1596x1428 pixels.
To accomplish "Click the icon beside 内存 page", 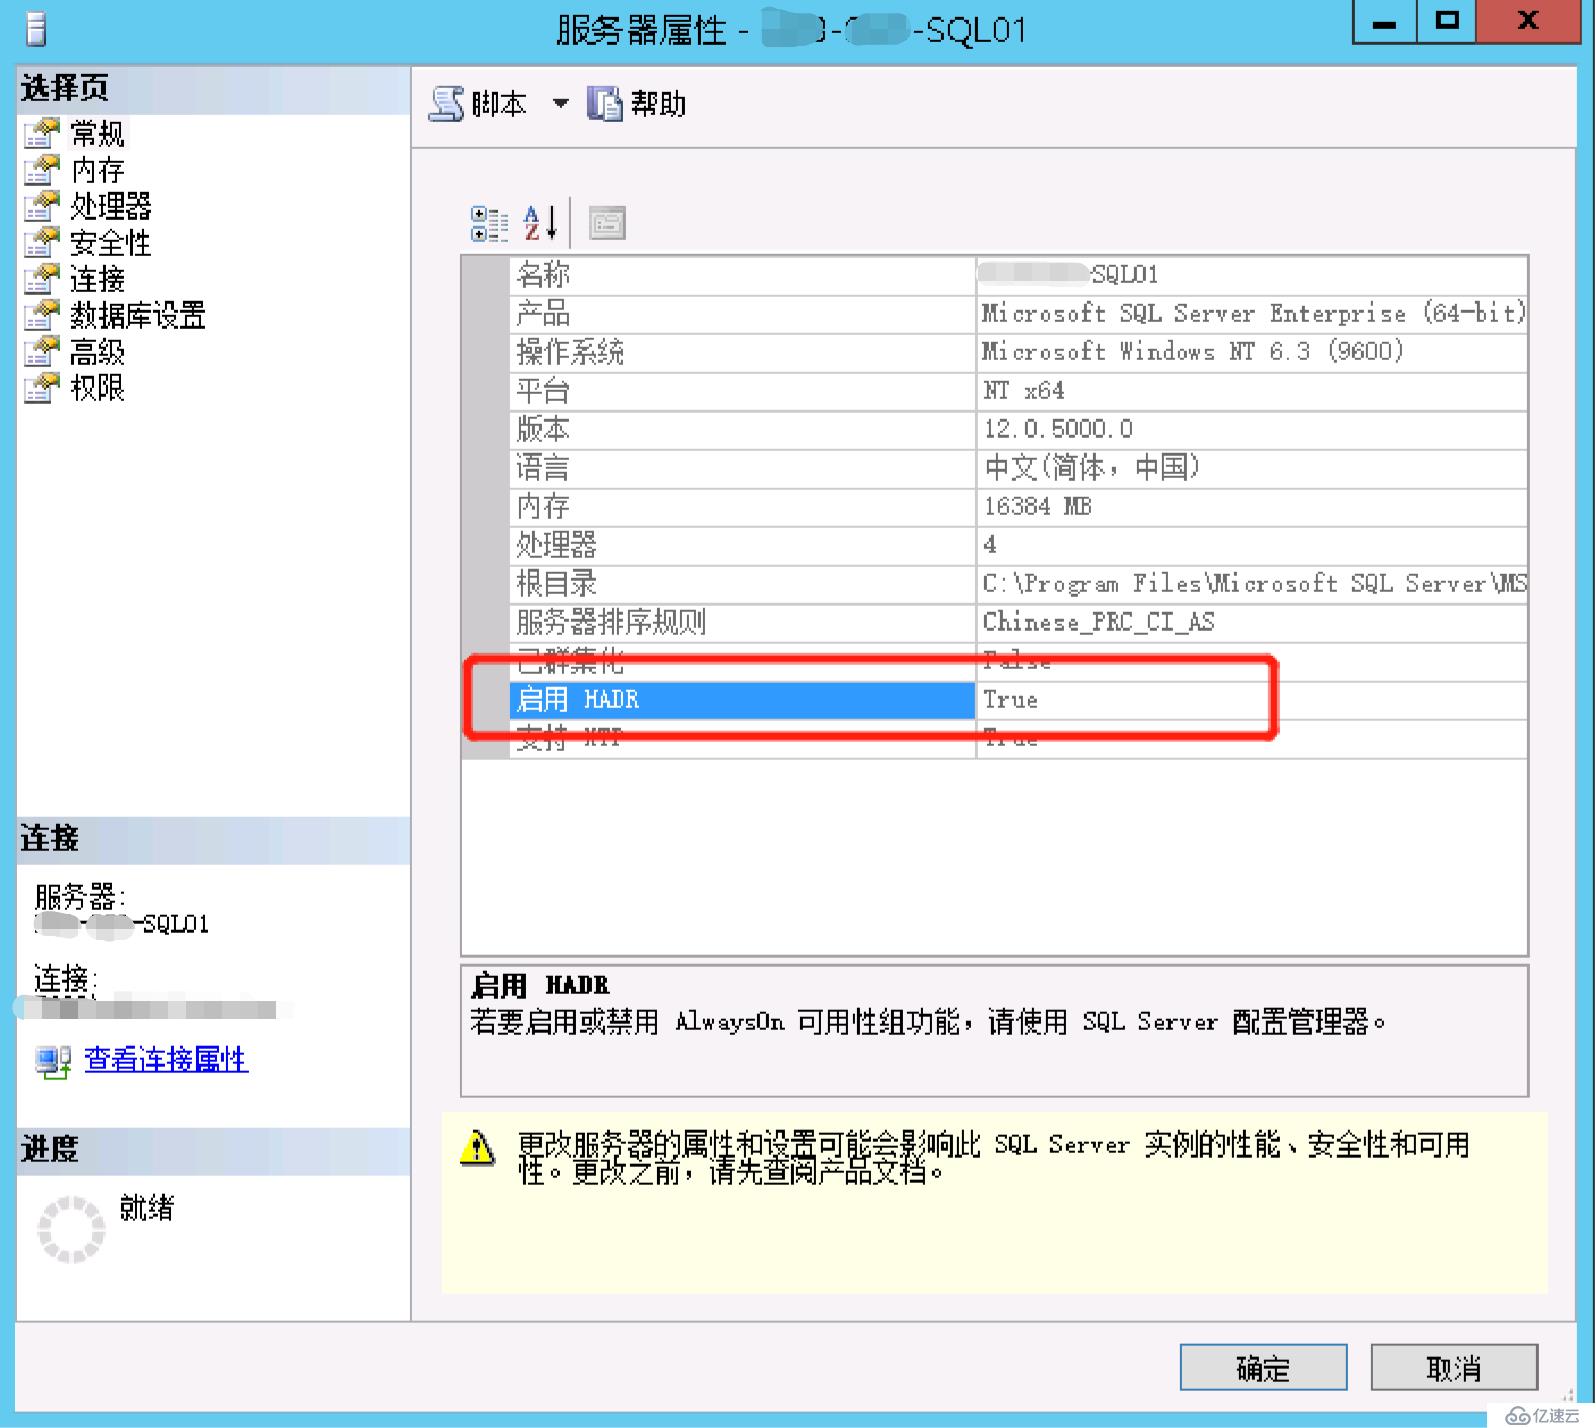I will (x=42, y=169).
